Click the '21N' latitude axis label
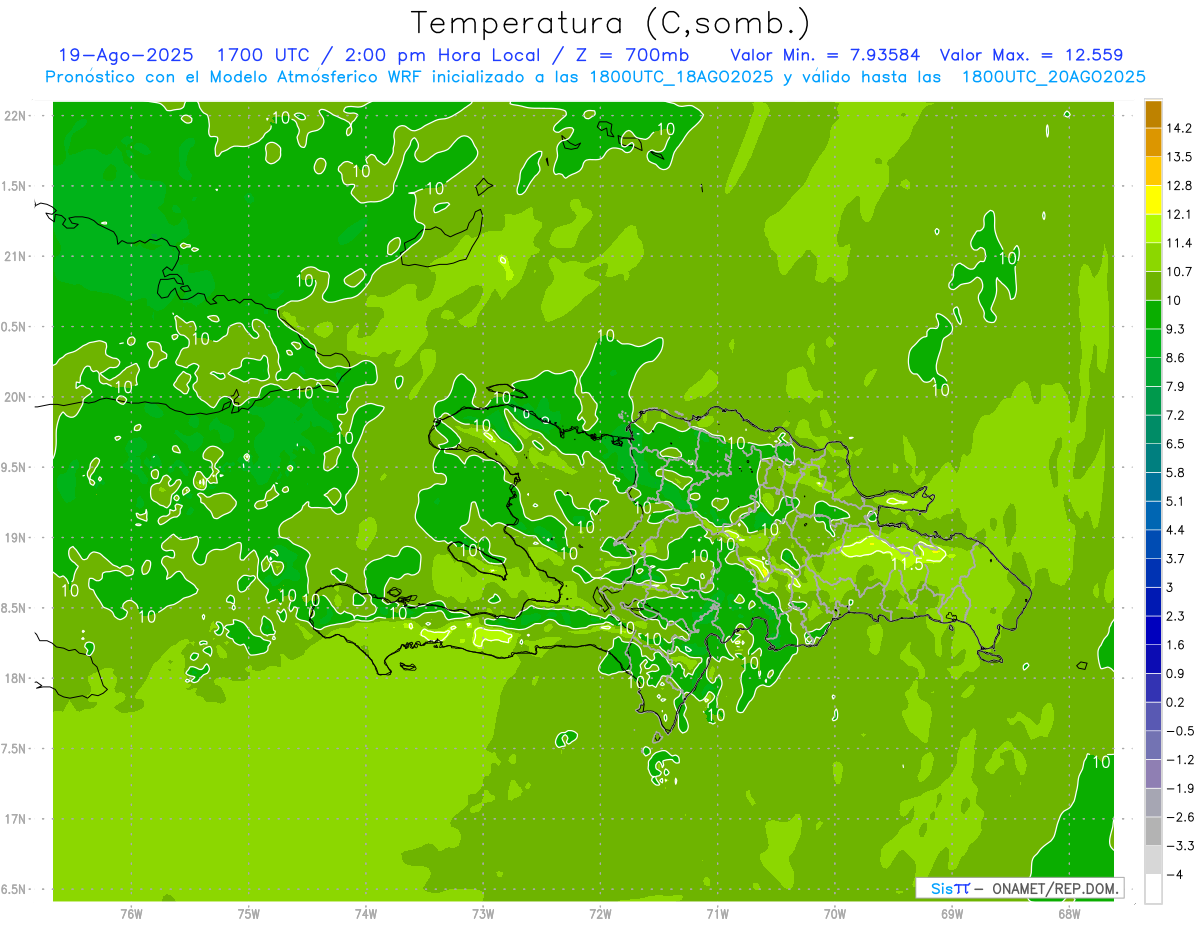 coord(17,256)
